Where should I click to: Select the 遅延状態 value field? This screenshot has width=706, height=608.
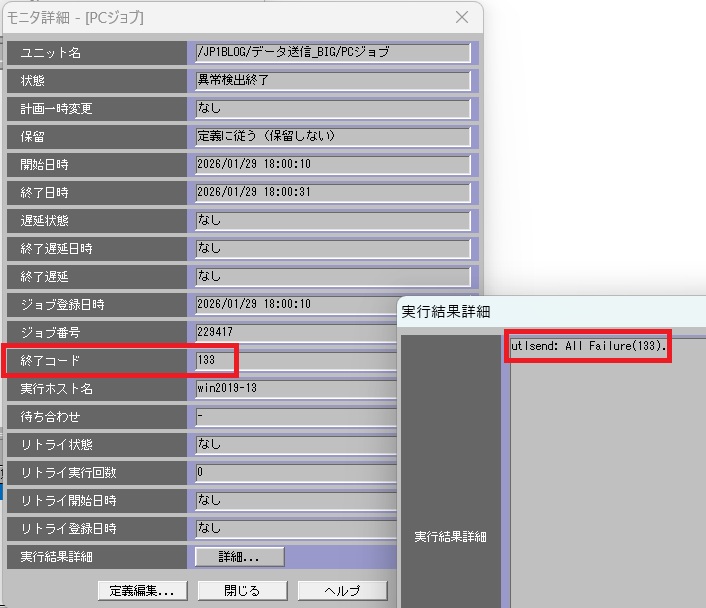point(332,220)
